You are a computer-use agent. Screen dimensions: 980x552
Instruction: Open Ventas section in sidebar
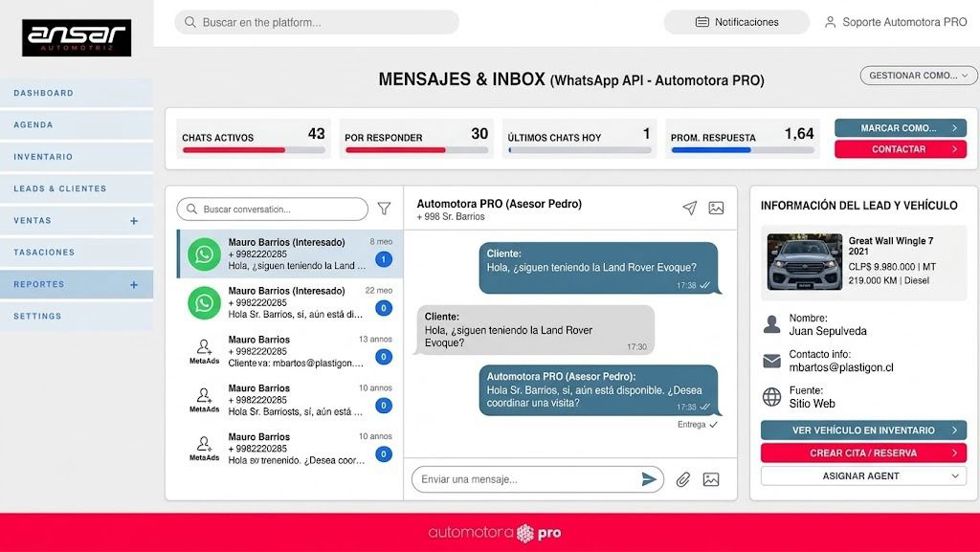76,221
